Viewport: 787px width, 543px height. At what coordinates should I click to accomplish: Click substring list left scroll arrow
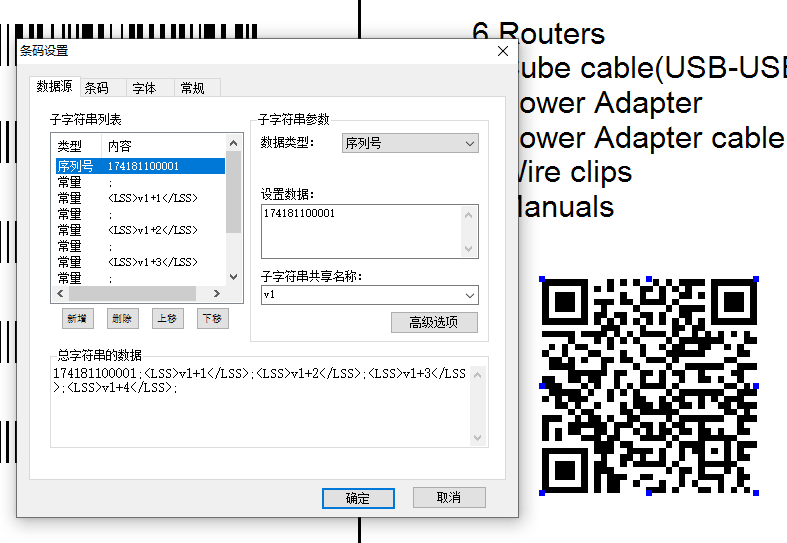point(61,294)
